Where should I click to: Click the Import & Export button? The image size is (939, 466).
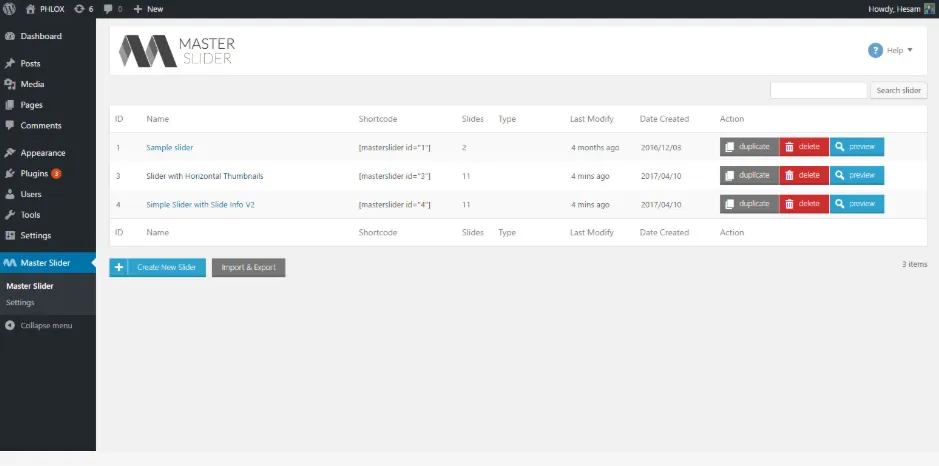(249, 267)
